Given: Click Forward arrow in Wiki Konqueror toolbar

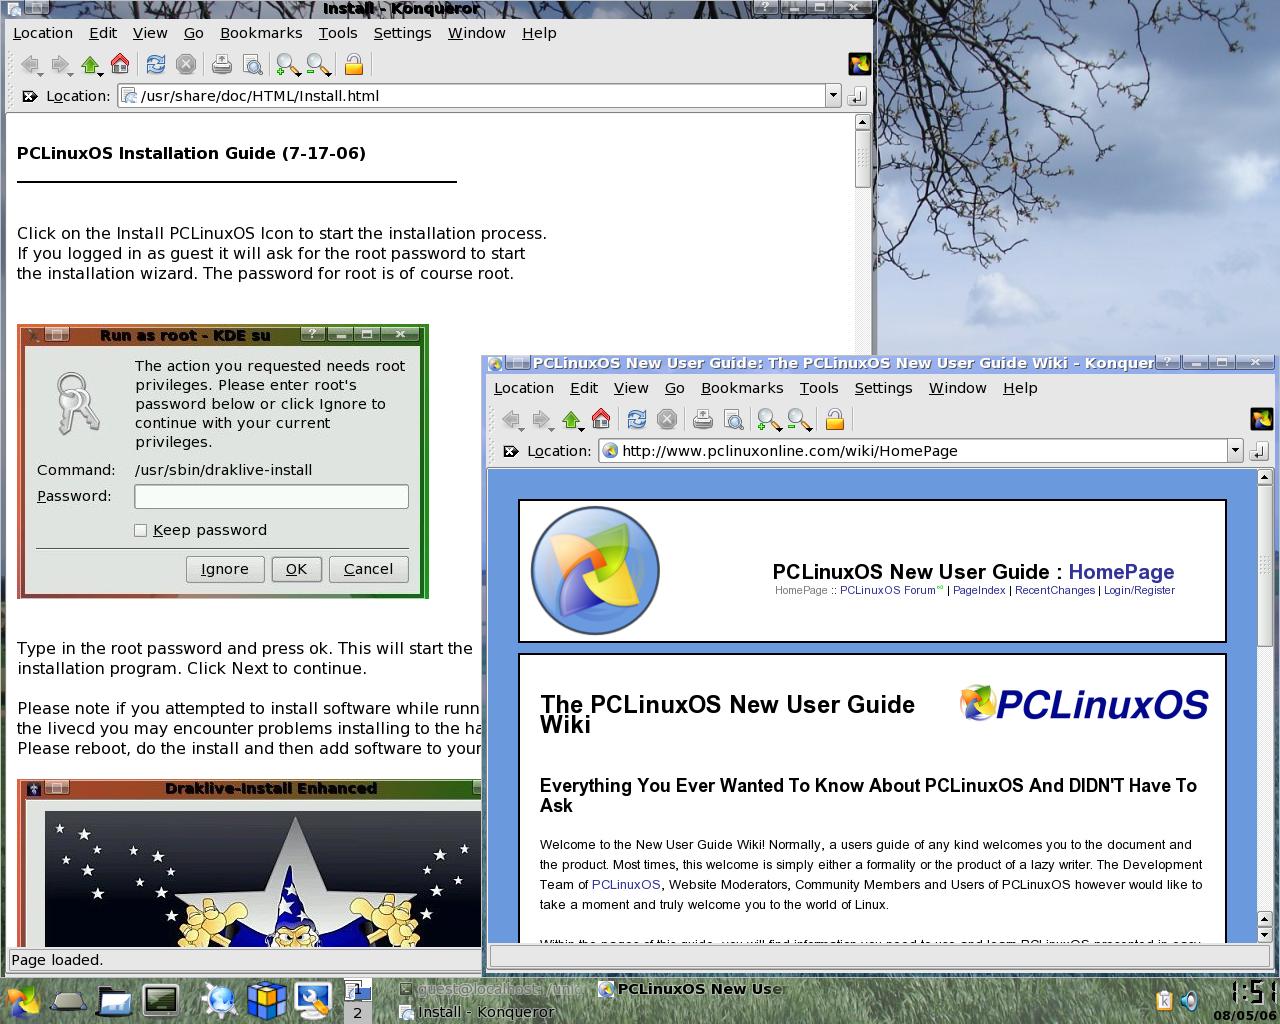Looking at the screenshot, I should [x=542, y=420].
